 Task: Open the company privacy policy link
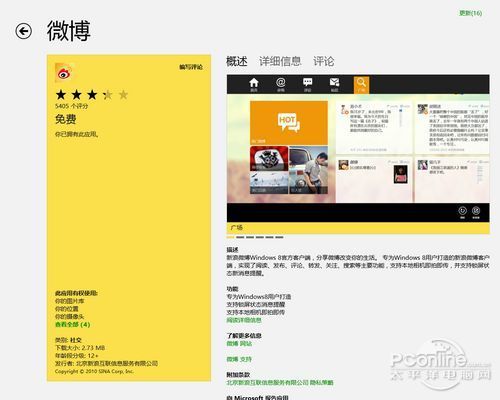[x=280, y=383]
